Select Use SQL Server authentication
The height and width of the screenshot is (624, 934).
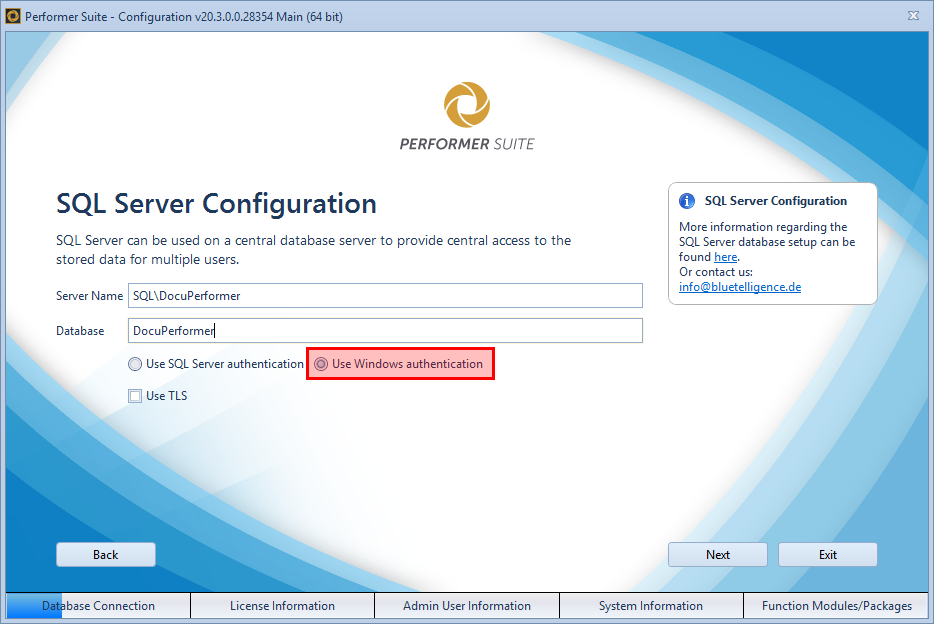point(135,363)
